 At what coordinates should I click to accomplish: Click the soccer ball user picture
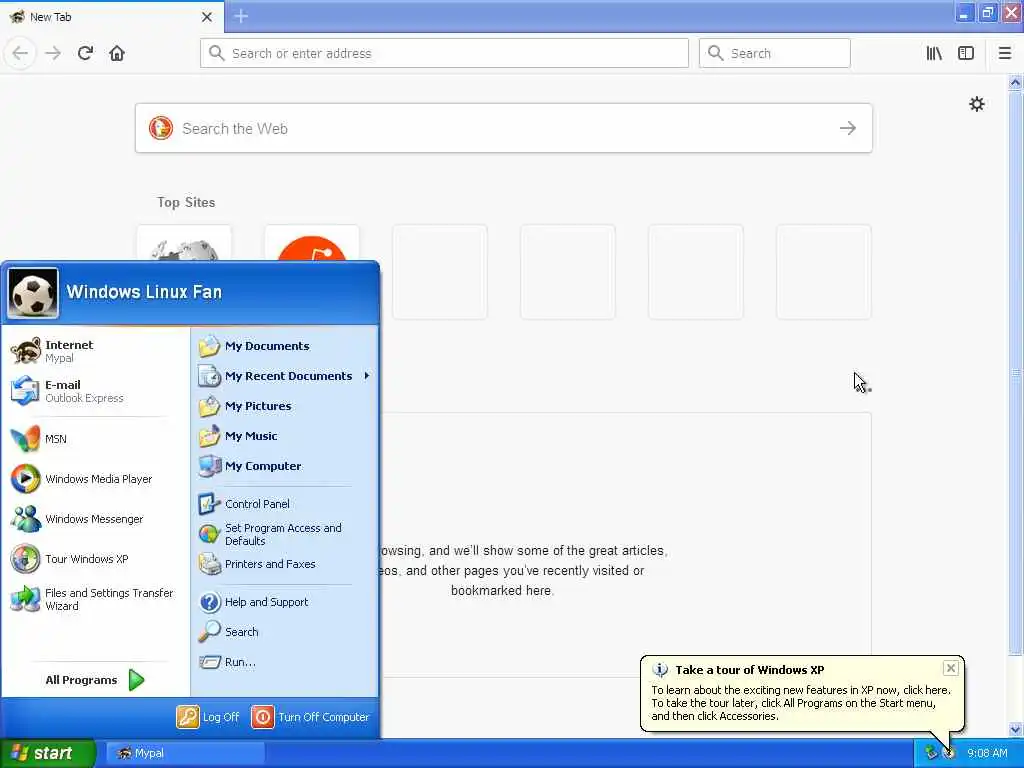33,293
